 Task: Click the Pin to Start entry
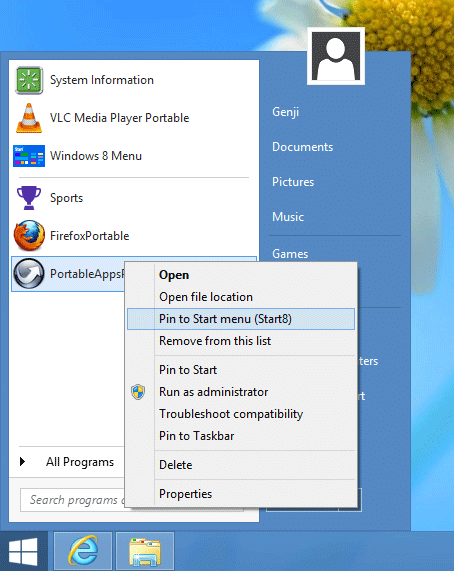(x=241, y=370)
